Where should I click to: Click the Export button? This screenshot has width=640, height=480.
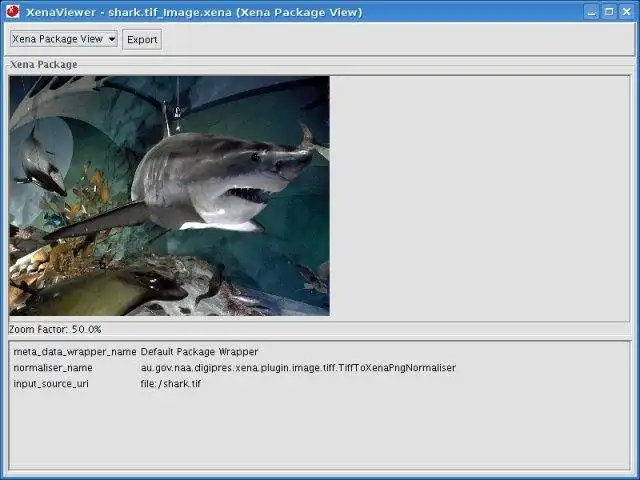tap(142, 40)
